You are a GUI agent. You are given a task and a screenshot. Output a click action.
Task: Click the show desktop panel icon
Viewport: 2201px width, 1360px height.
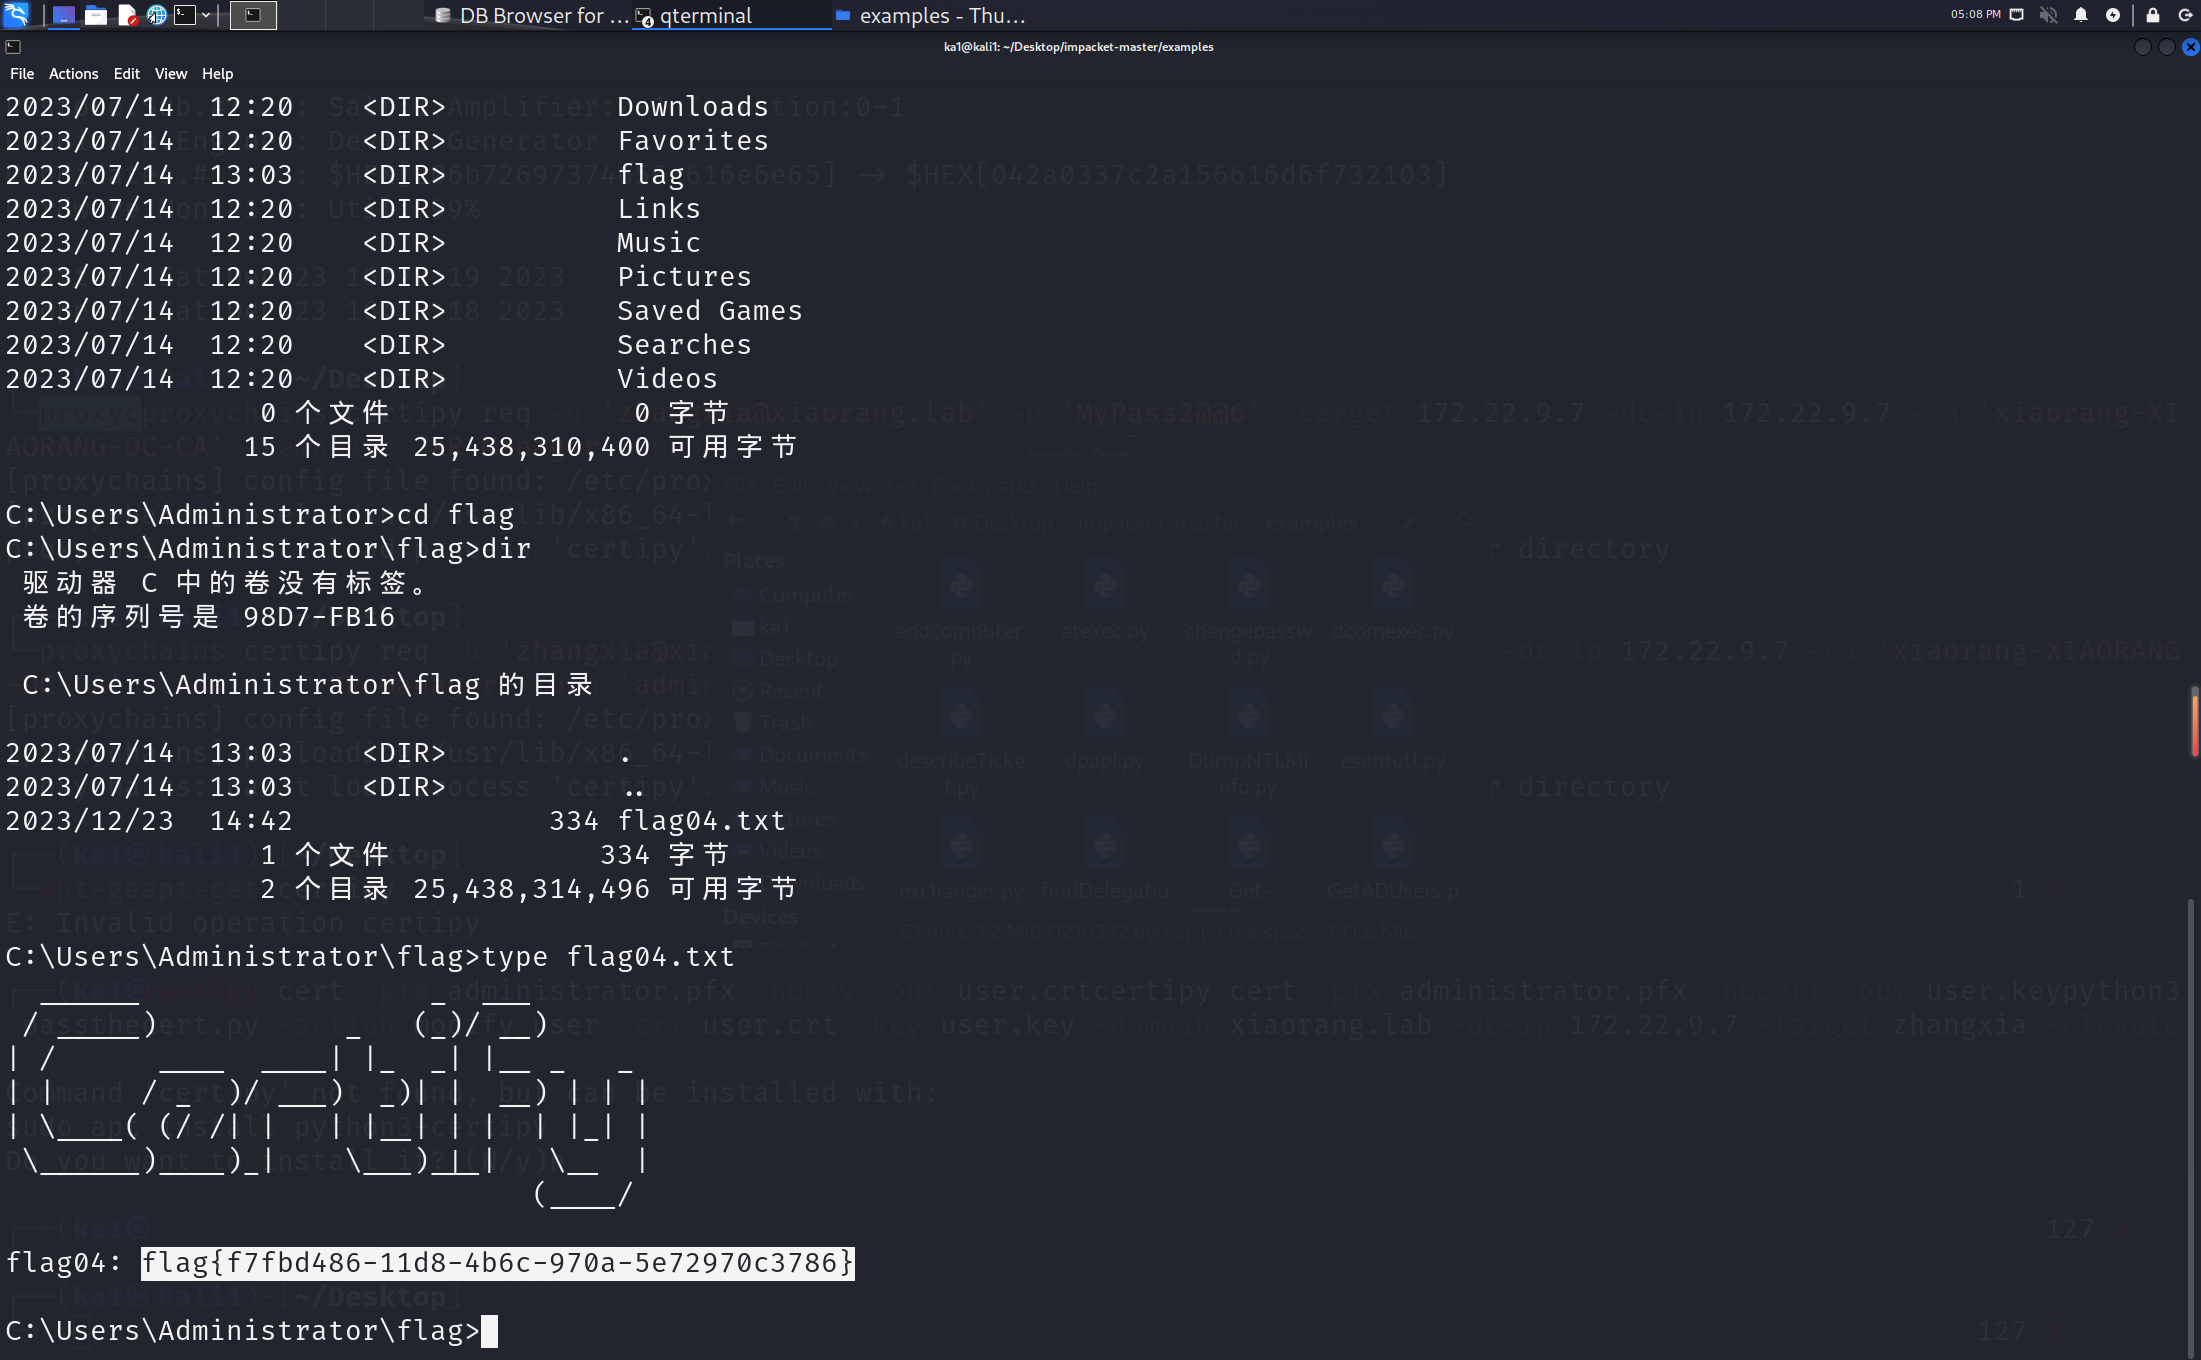click(x=63, y=15)
